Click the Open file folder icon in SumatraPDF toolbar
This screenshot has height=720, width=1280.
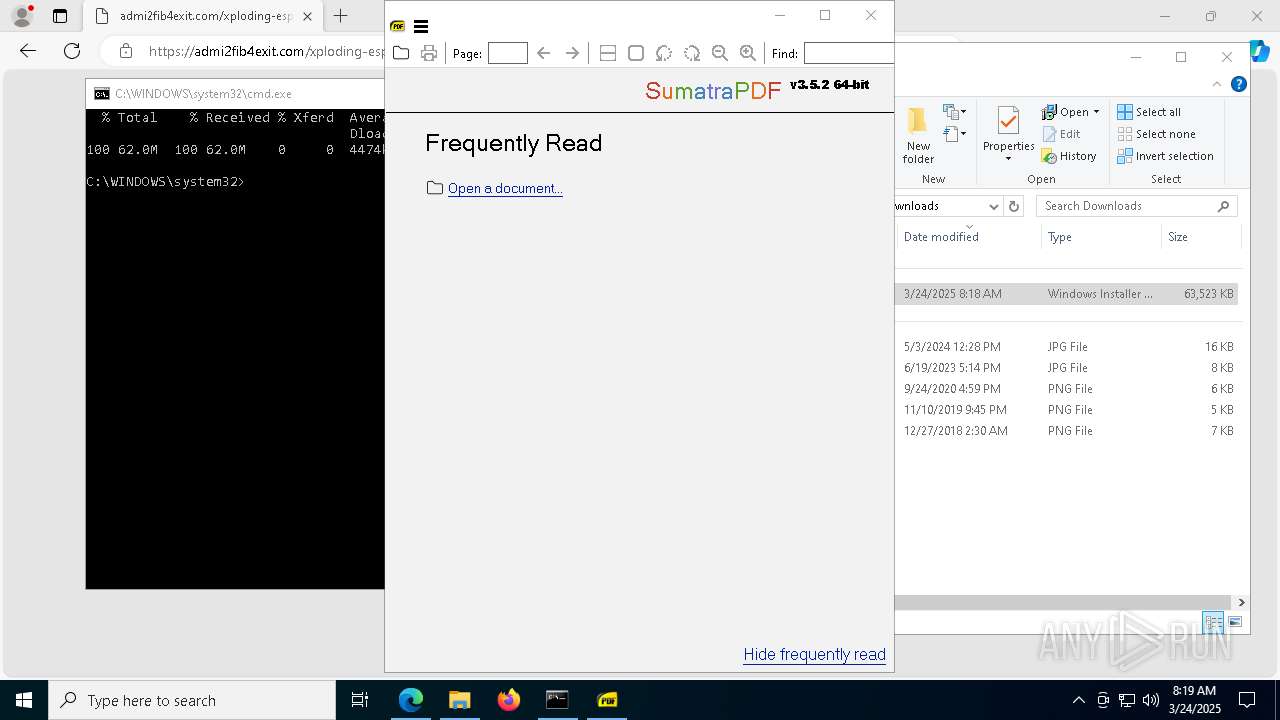click(x=401, y=53)
